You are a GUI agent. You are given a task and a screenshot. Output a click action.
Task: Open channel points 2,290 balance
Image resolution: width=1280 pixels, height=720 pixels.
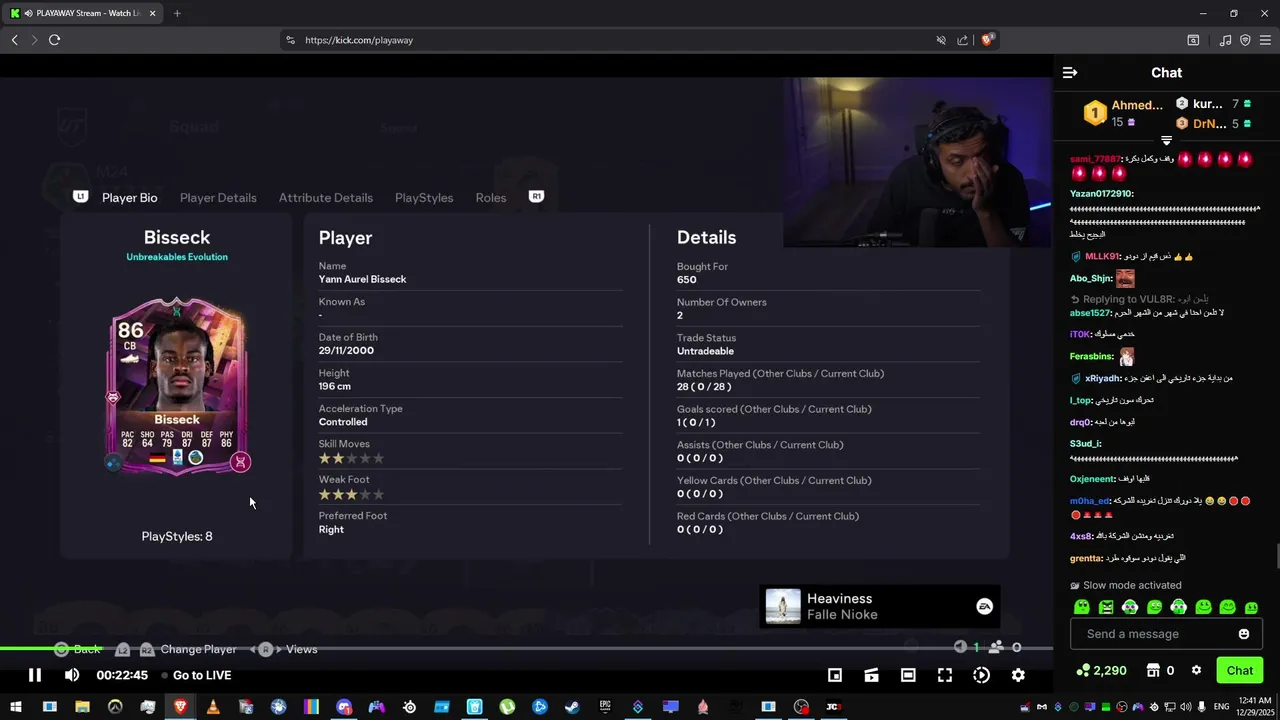(x=1101, y=671)
